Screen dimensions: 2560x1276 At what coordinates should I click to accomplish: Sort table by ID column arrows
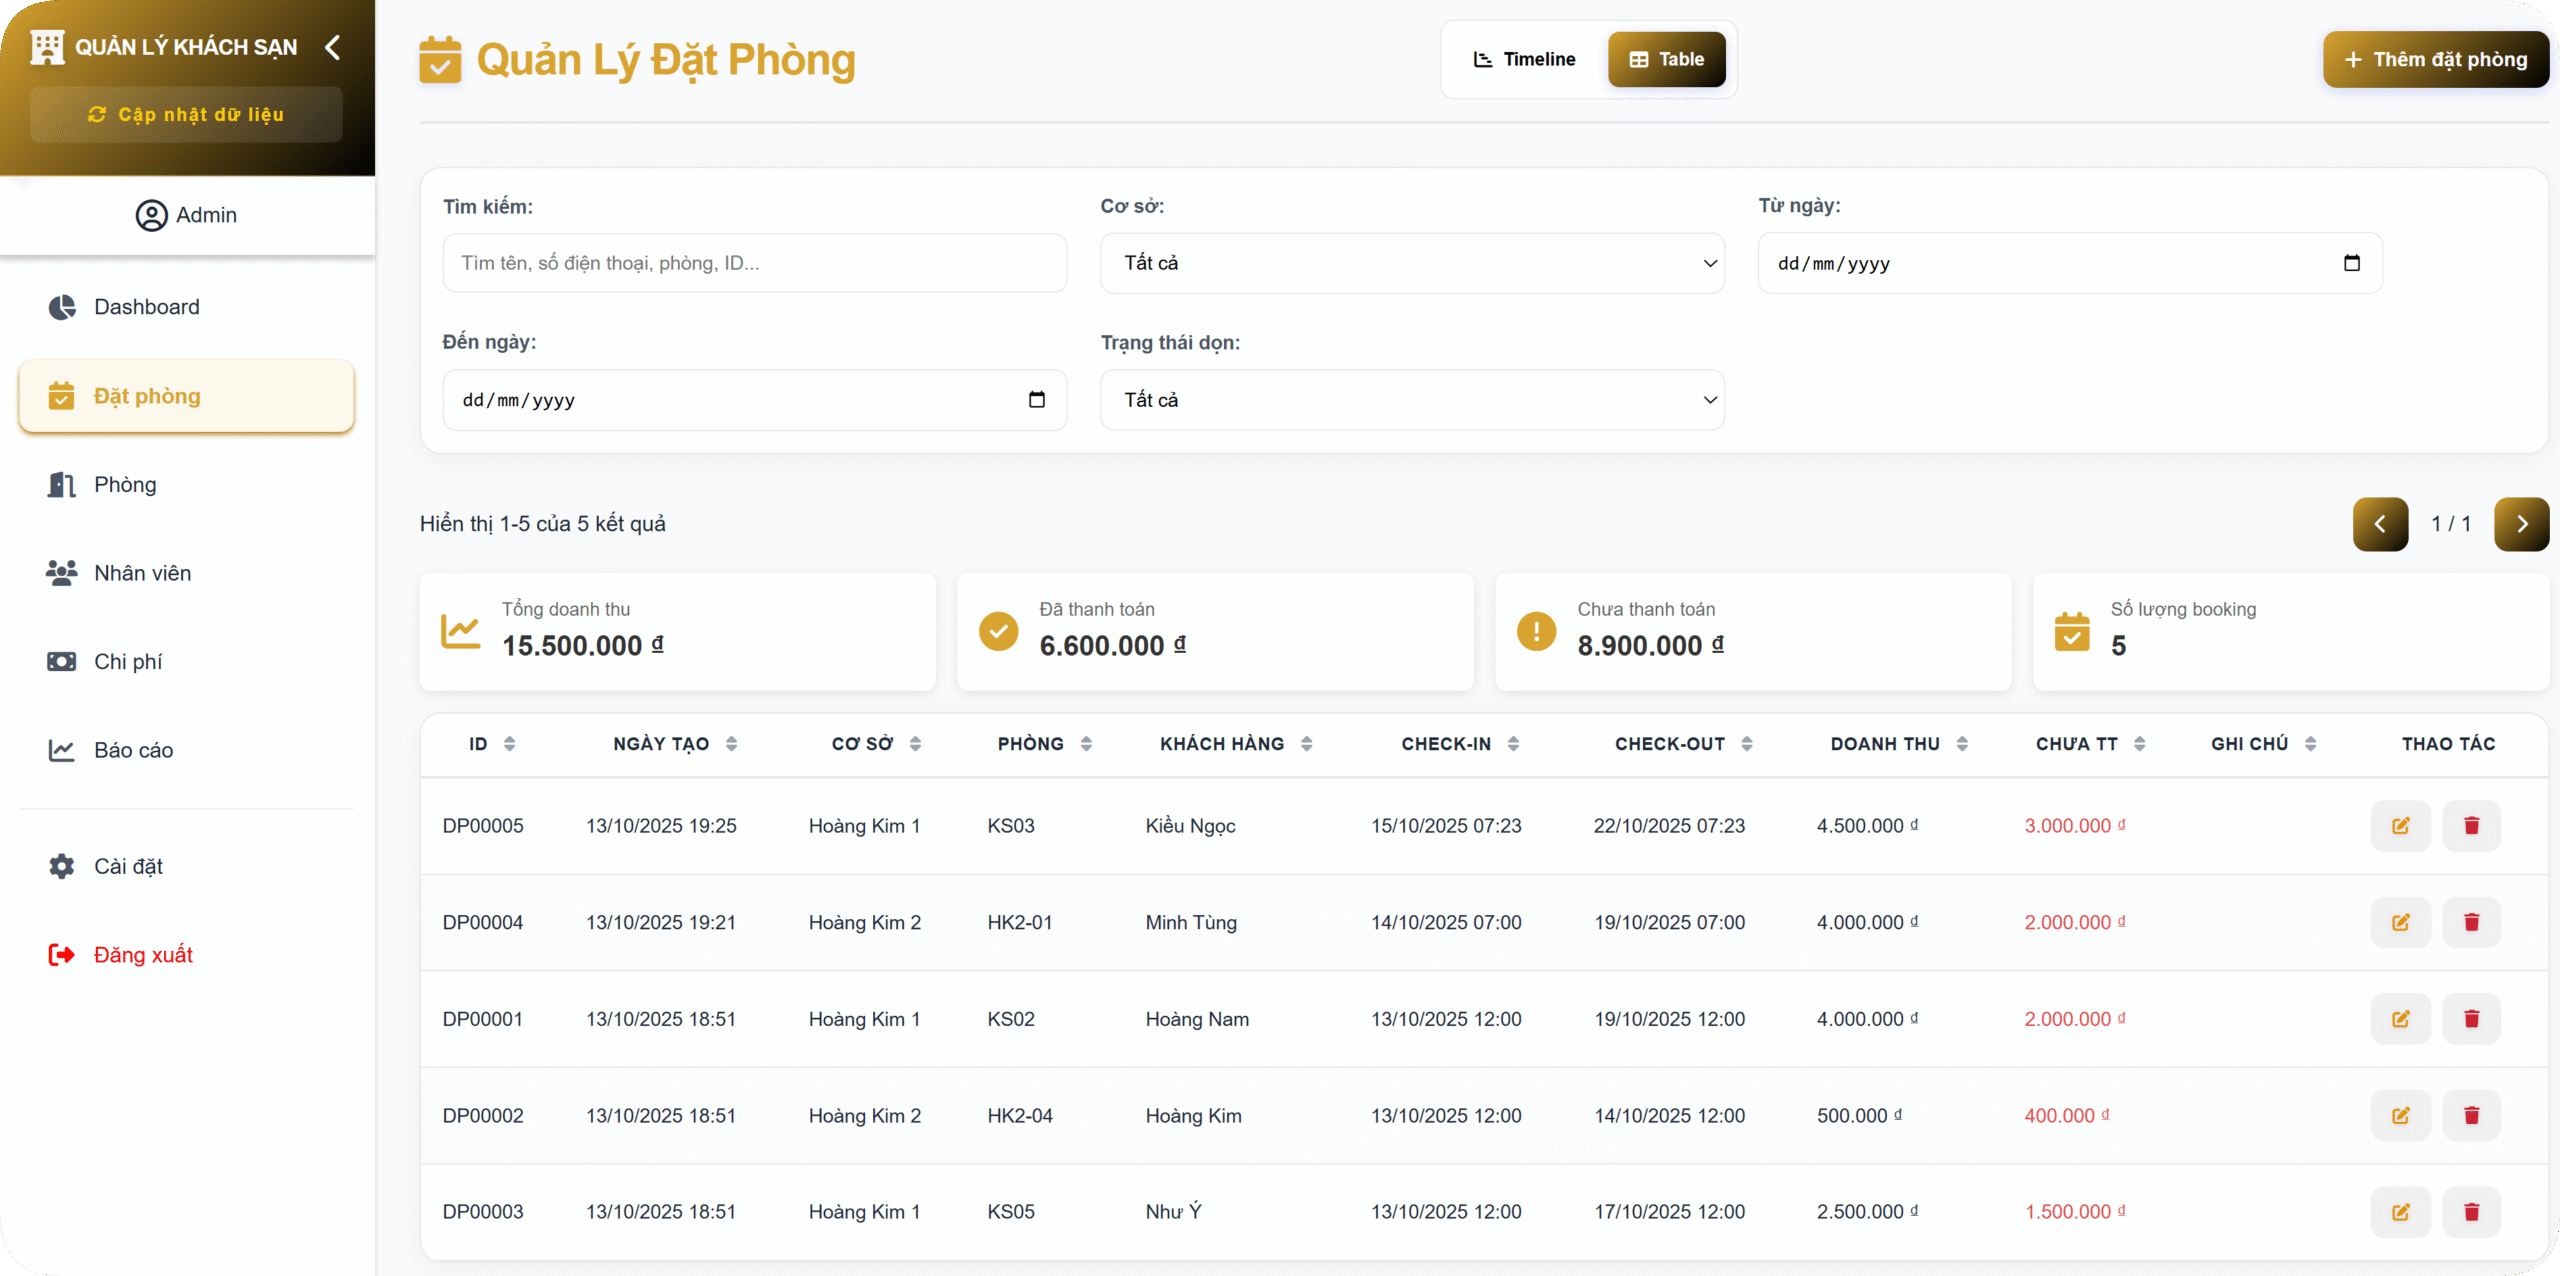point(510,744)
